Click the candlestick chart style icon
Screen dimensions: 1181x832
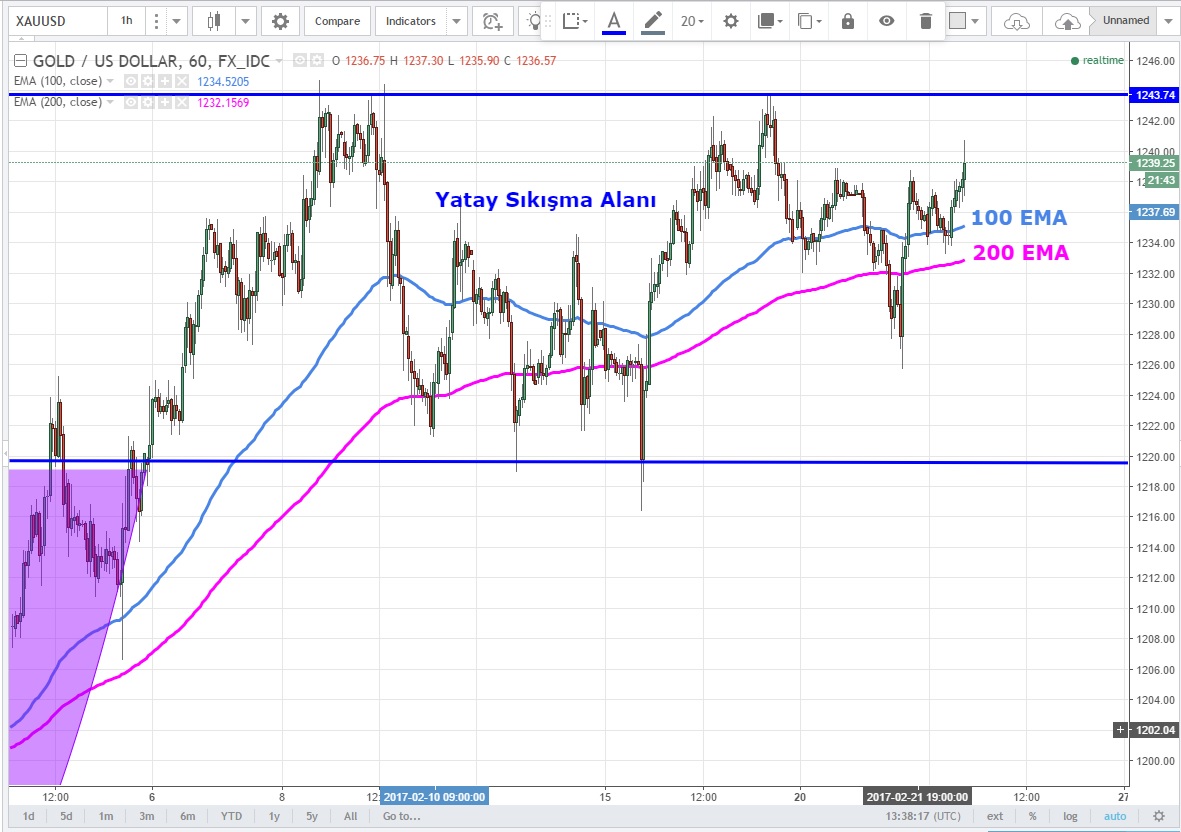click(213, 21)
